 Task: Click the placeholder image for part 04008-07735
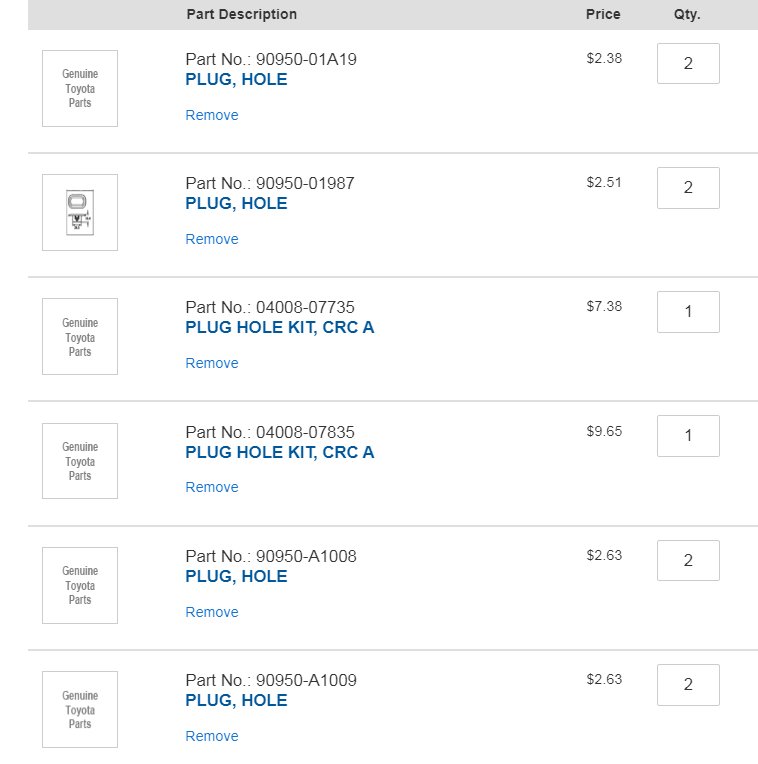[x=80, y=336]
